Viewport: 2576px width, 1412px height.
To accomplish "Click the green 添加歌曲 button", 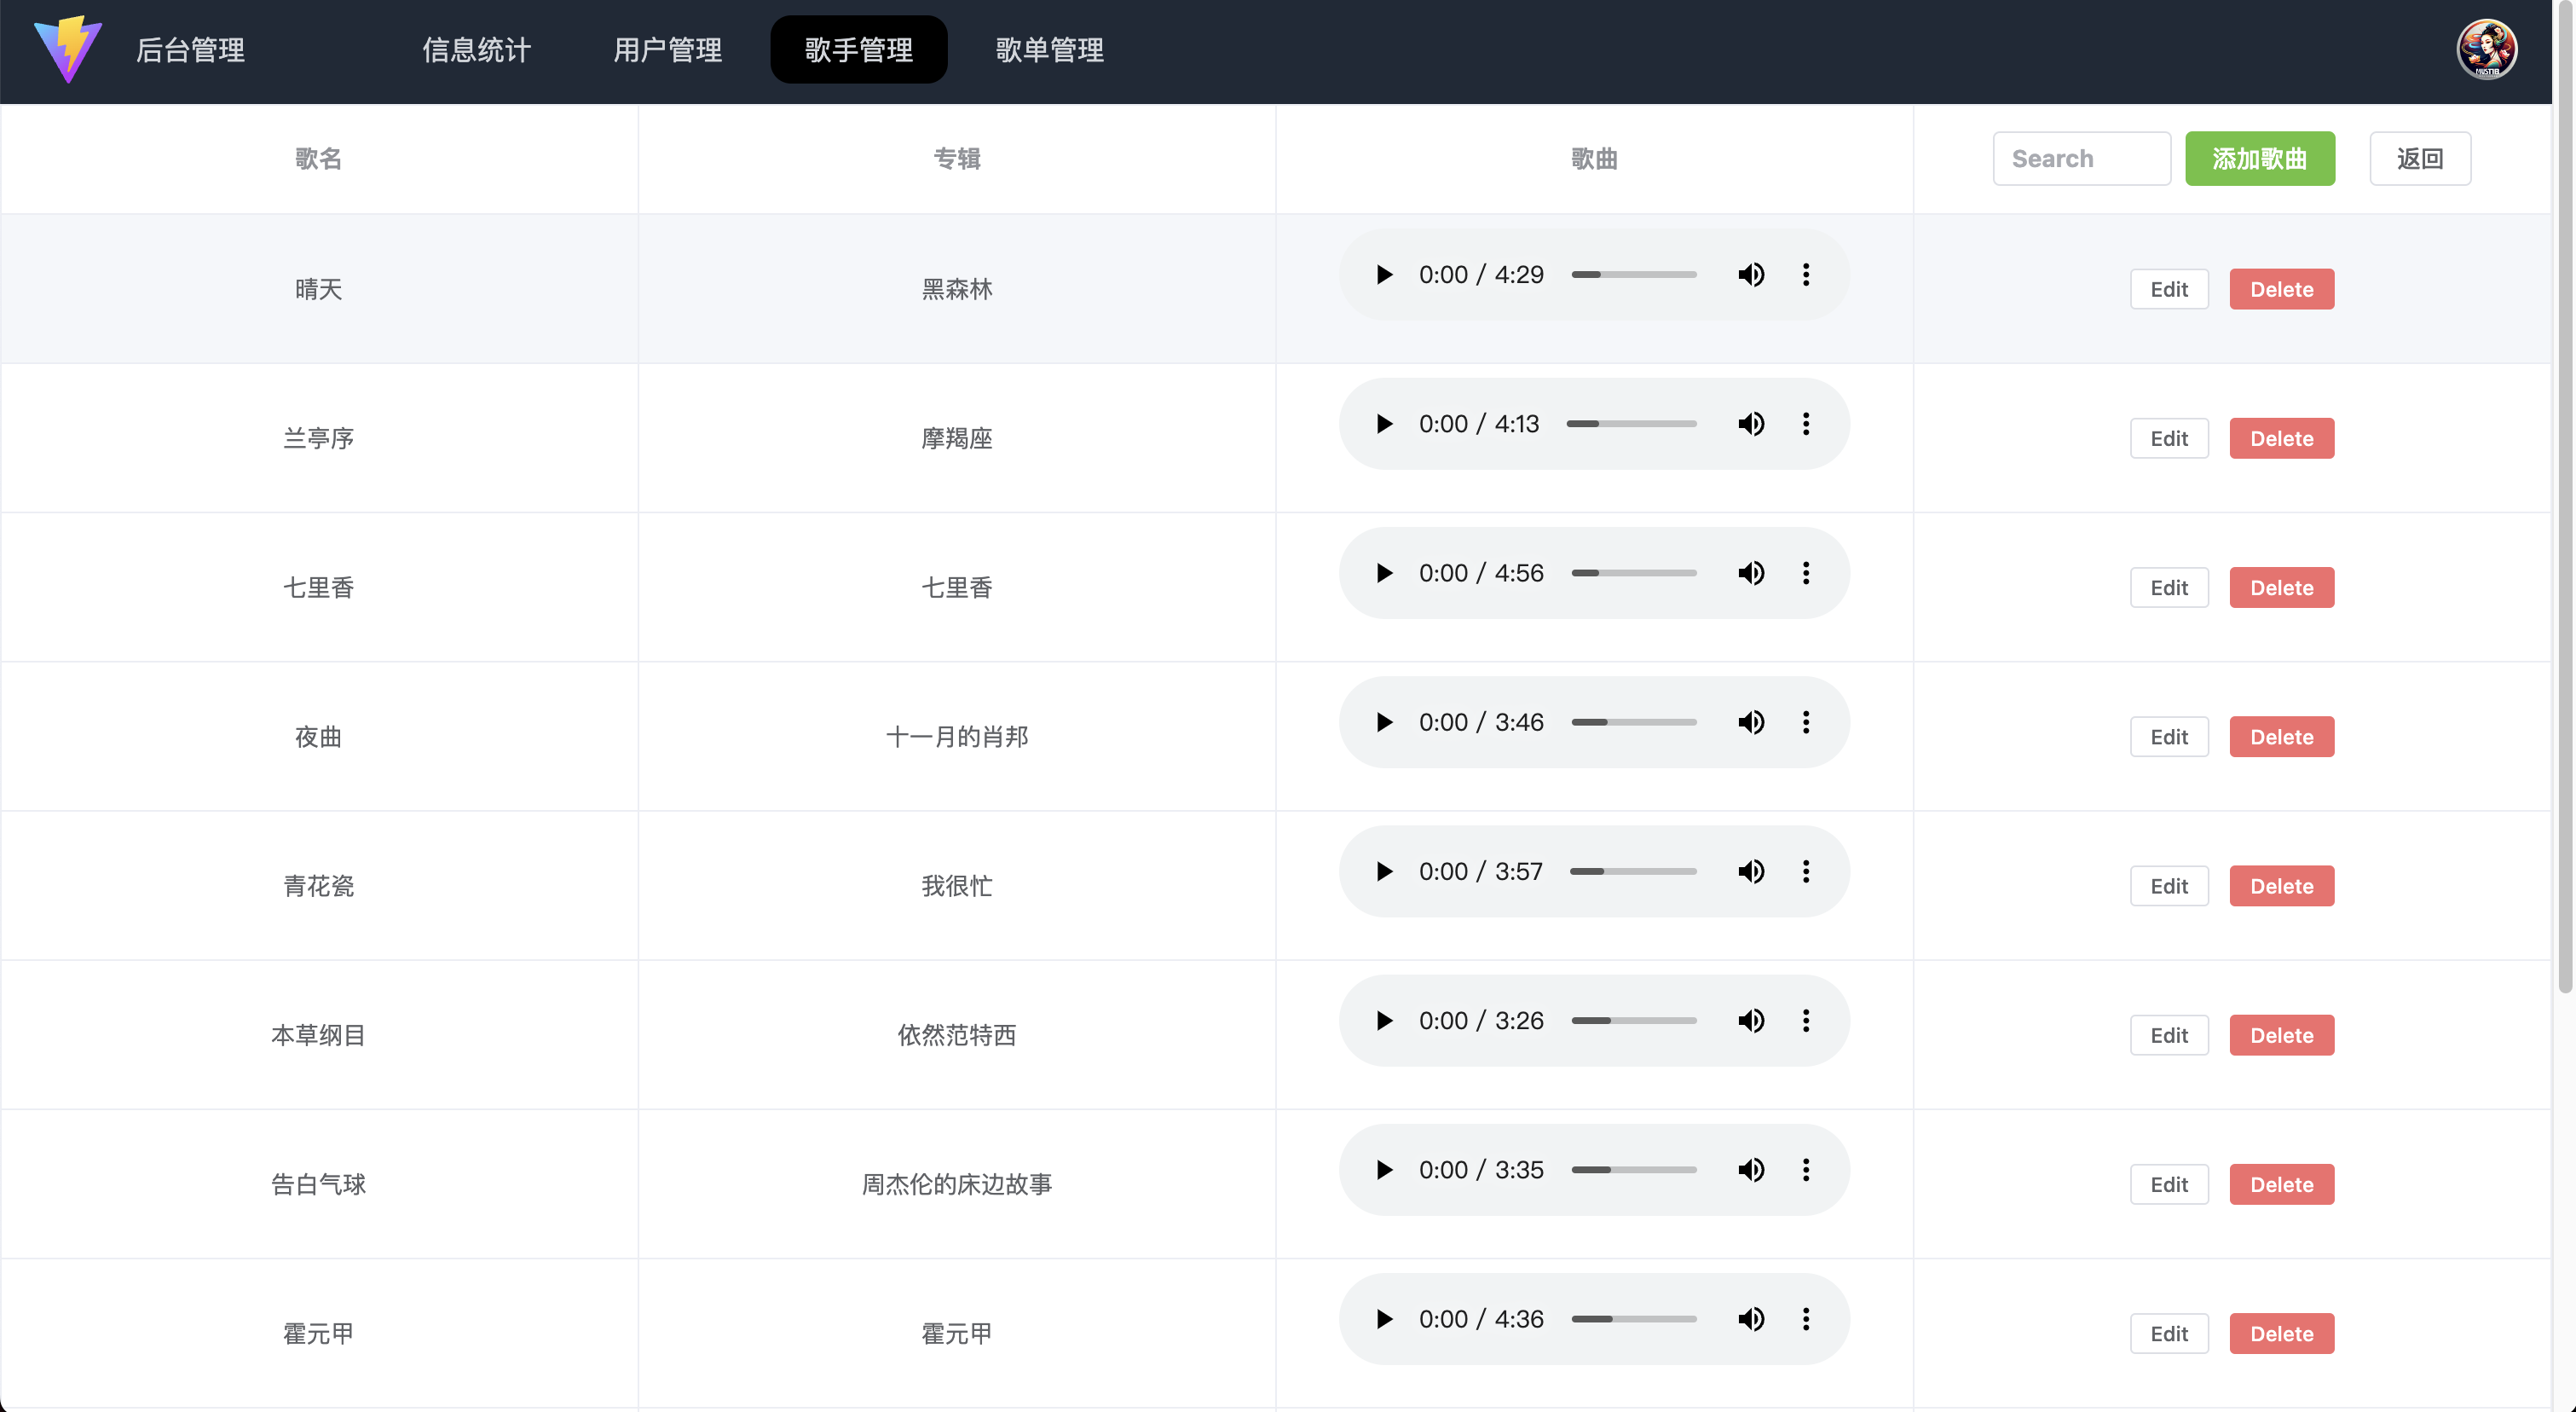I will click(x=2261, y=158).
